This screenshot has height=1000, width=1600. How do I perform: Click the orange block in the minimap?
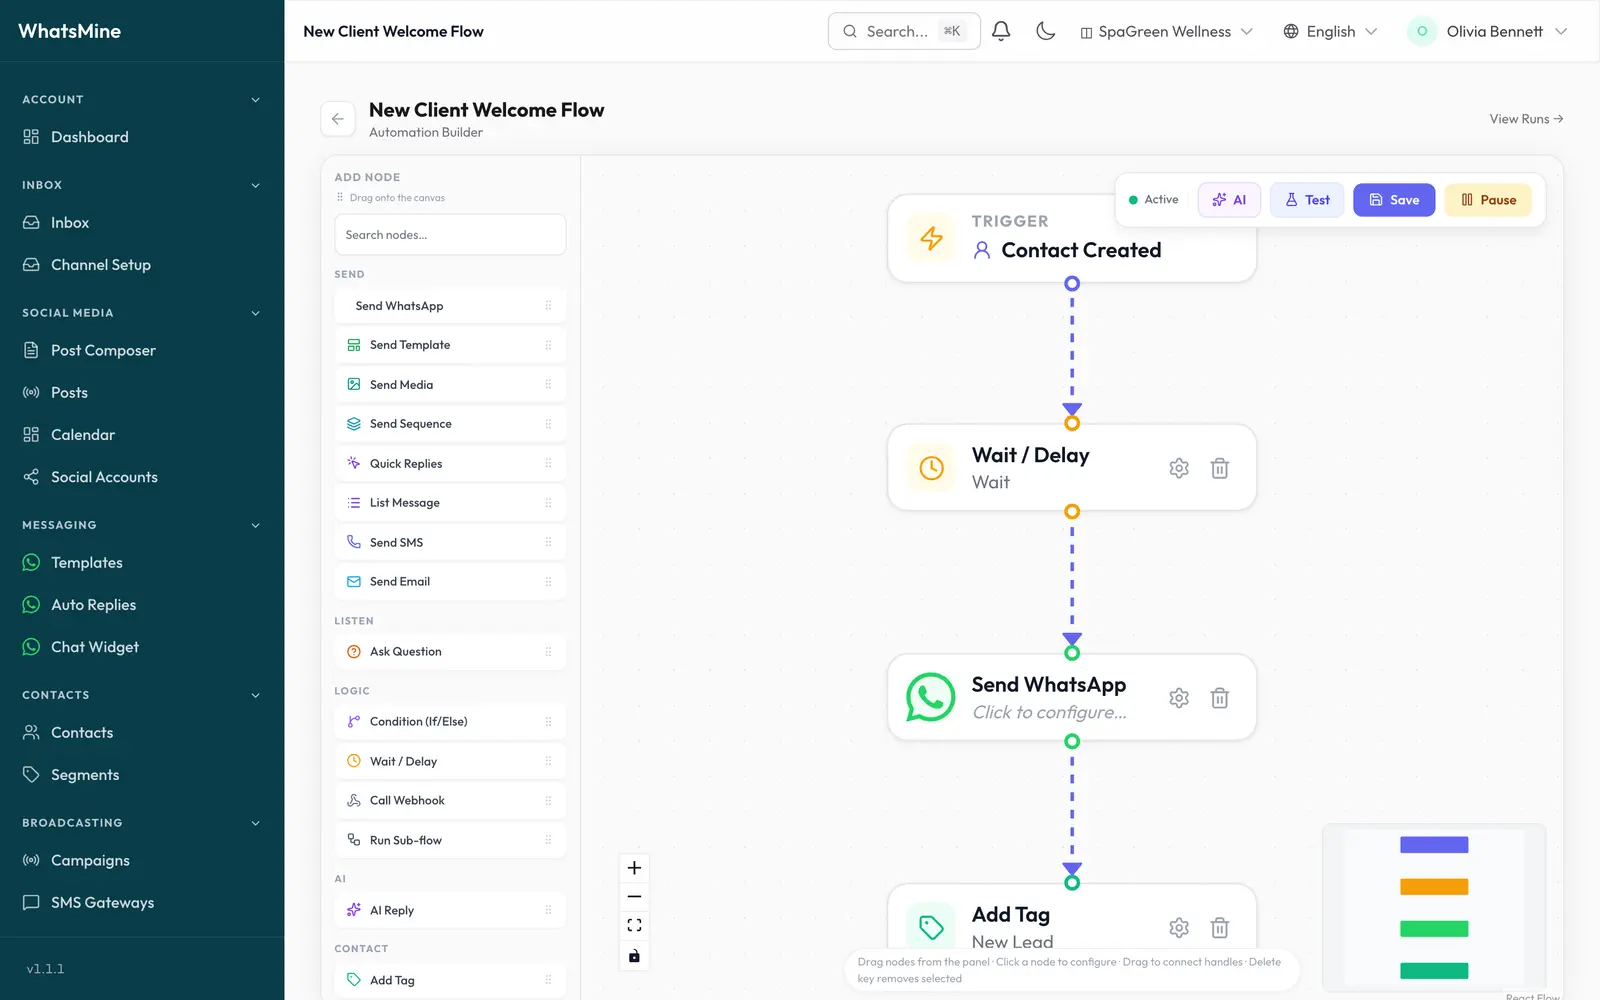coord(1434,887)
